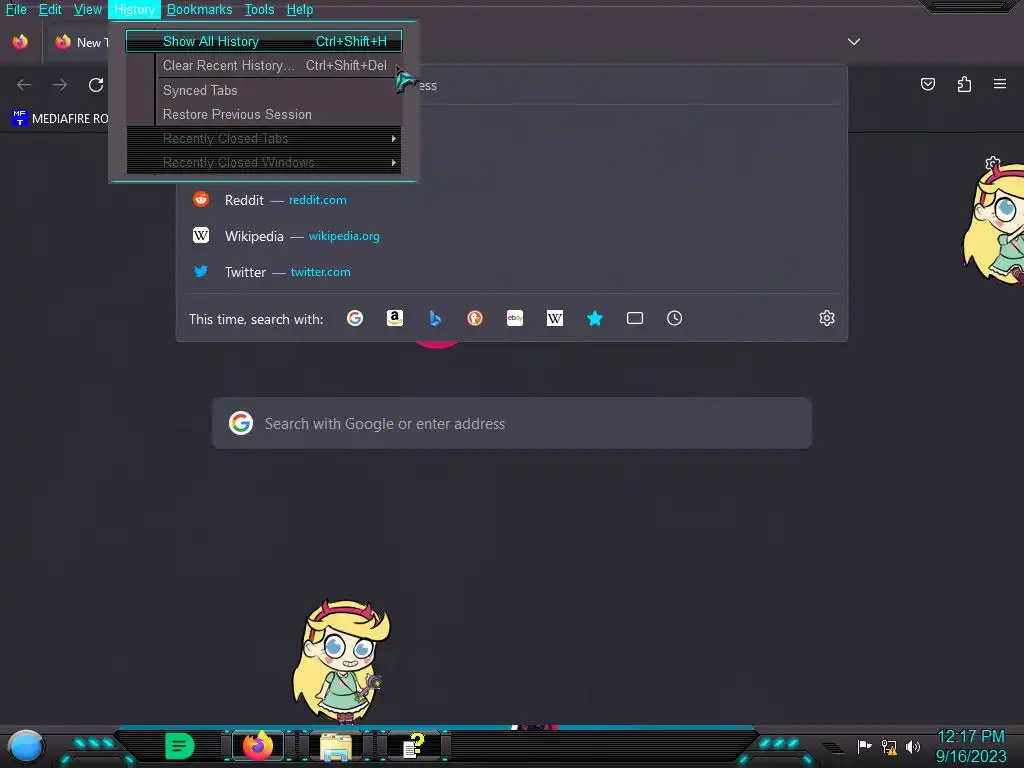Open the volume tray icon
The width and height of the screenshot is (1024, 768).
click(913, 746)
